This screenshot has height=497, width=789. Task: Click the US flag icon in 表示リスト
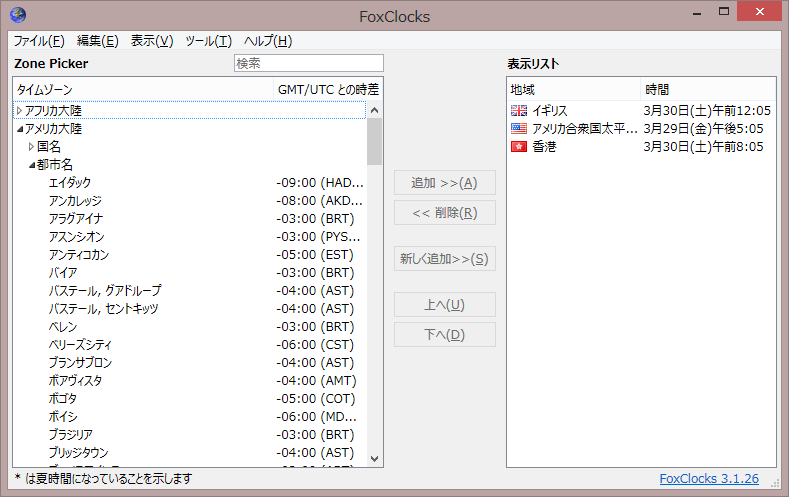point(518,129)
